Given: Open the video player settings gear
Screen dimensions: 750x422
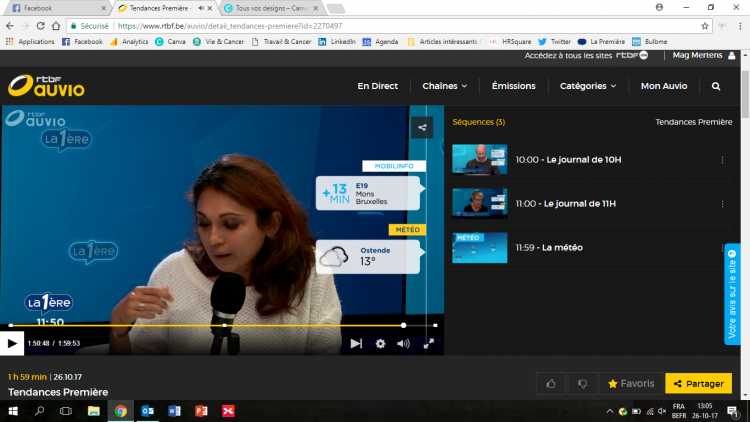Looking at the screenshot, I should (x=380, y=343).
